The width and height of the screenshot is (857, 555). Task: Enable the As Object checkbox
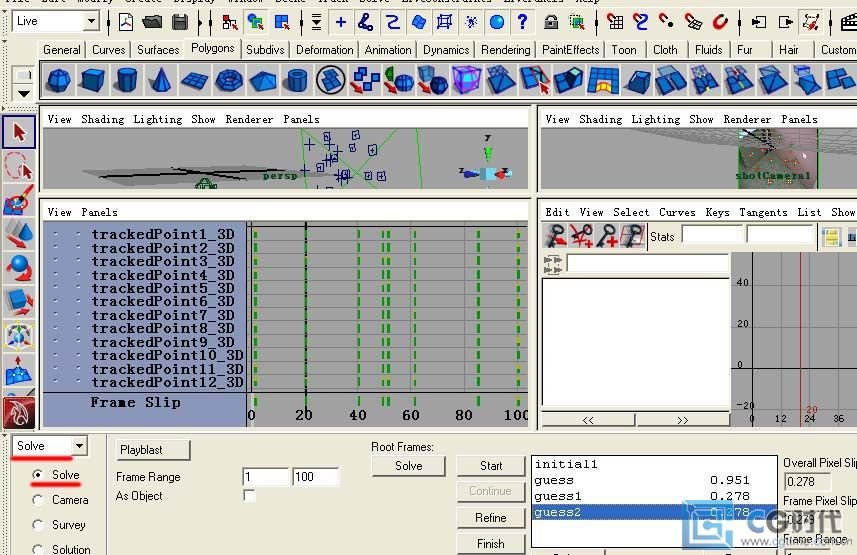point(249,496)
